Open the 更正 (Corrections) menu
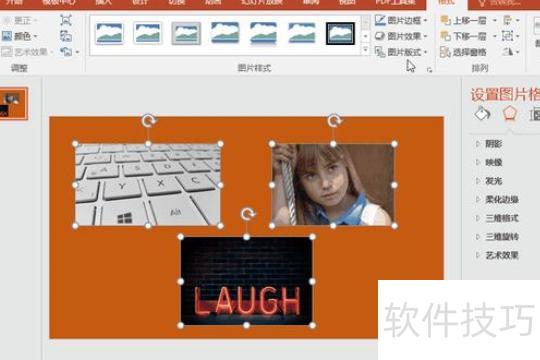The image size is (540, 360). click(x=20, y=20)
